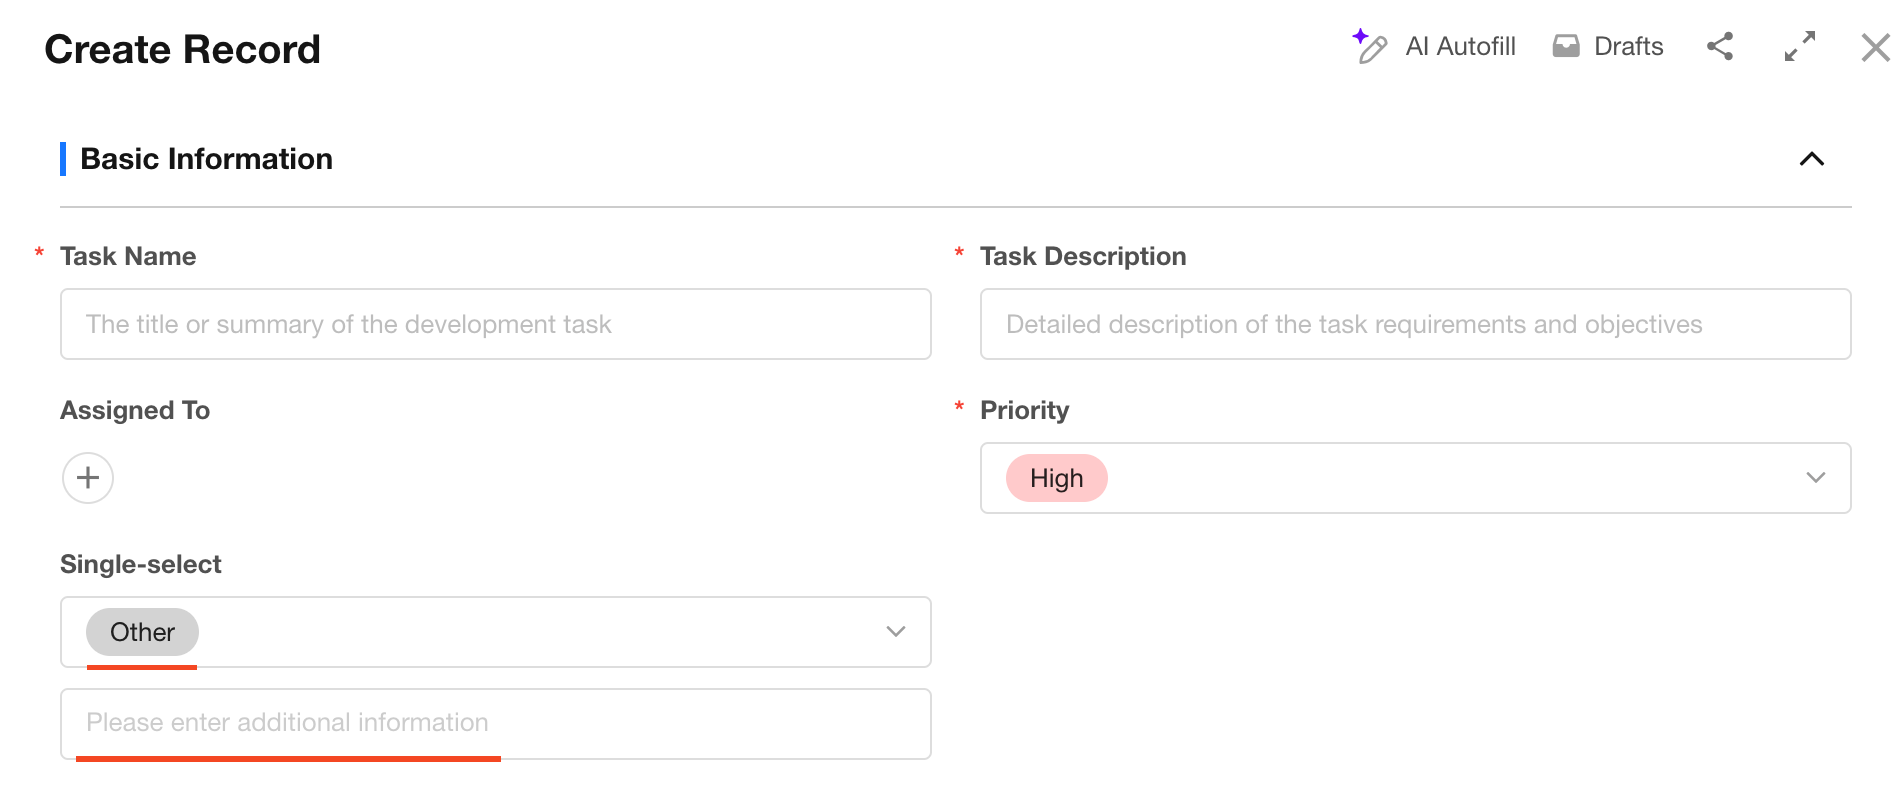Viewport: 1900px width, 796px height.
Task: Click the share icon
Action: [x=1720, y=46]
